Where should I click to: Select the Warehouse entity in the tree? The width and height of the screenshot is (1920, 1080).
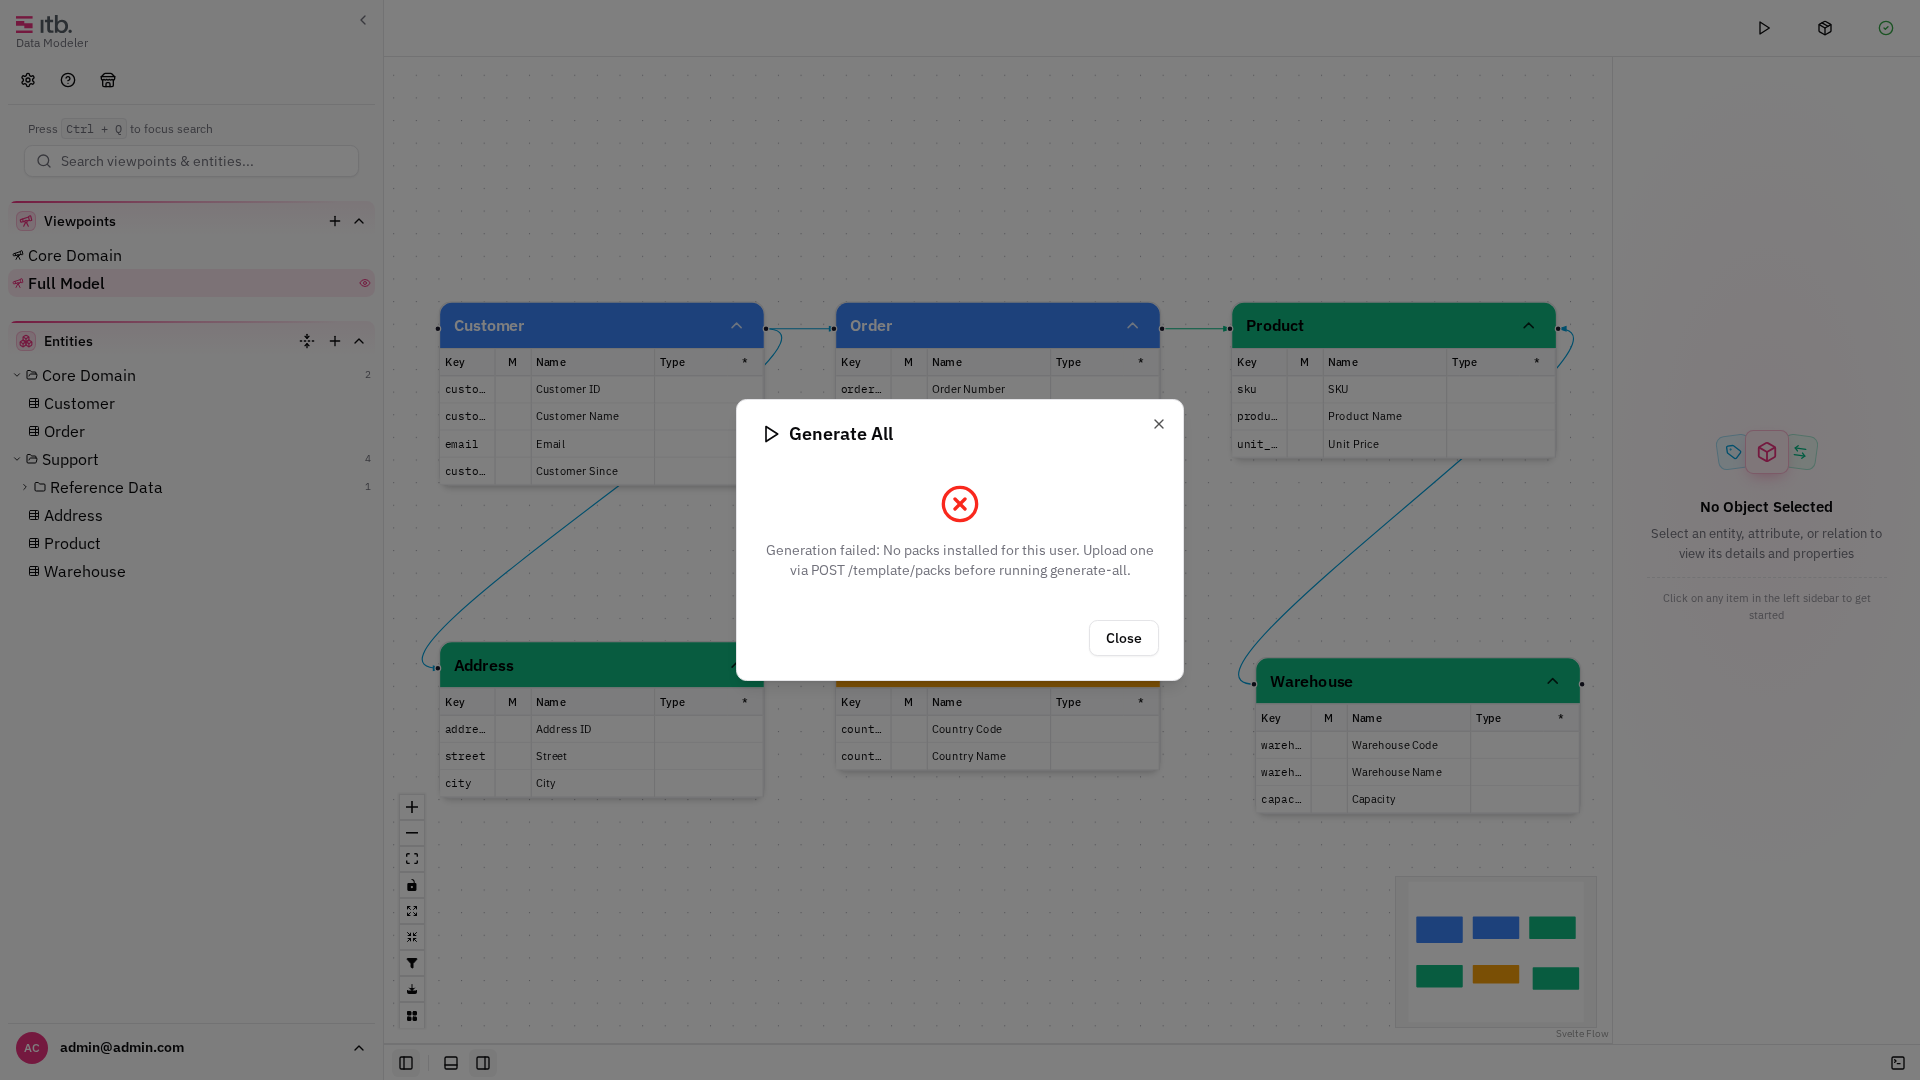pyautogui.click(x=84, y=572)
